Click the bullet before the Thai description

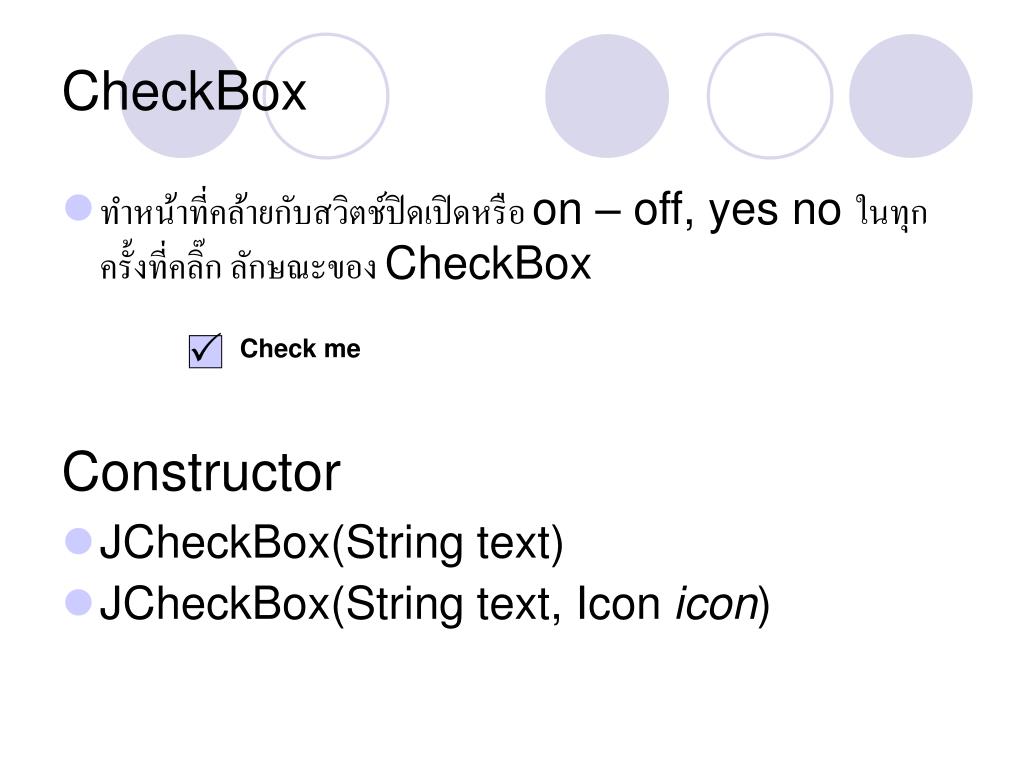78,208
